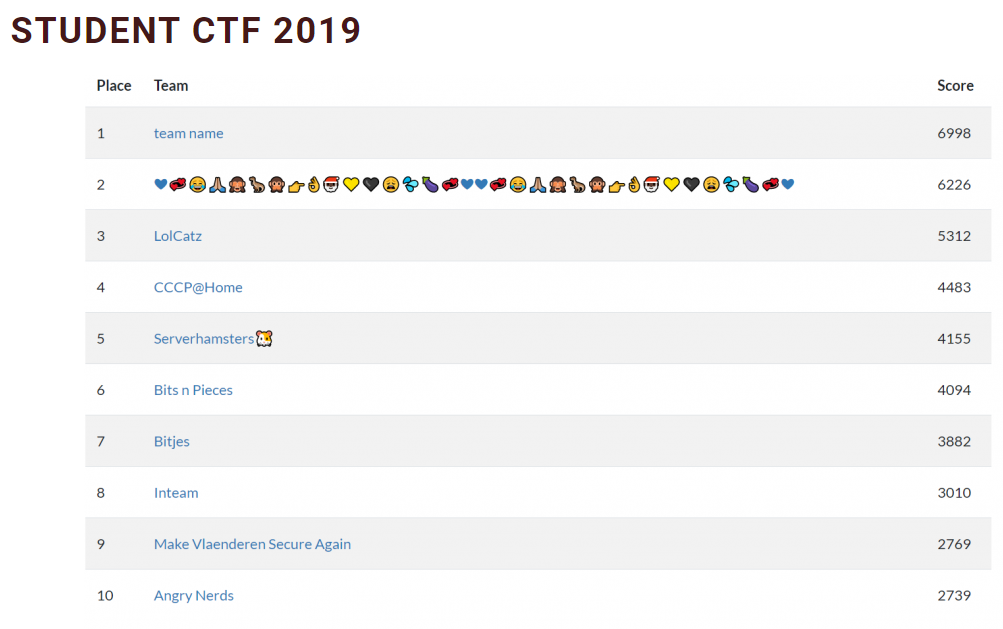Click the score 2739 for Angry Nerds
Image resolution: width=1003 pixels, height=629 pixels.
[954, 596]
